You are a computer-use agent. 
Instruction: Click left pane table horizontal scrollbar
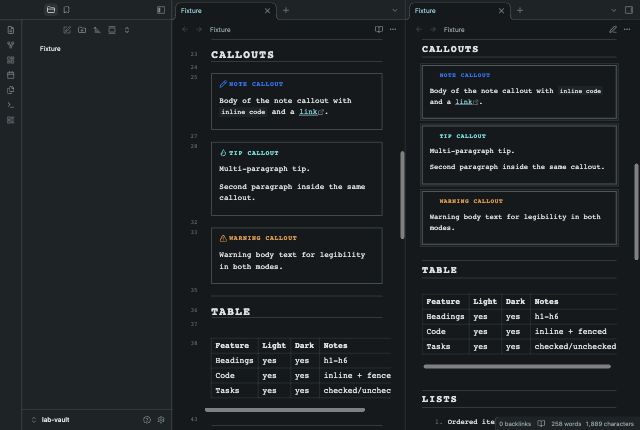click(x=285, y=410)
